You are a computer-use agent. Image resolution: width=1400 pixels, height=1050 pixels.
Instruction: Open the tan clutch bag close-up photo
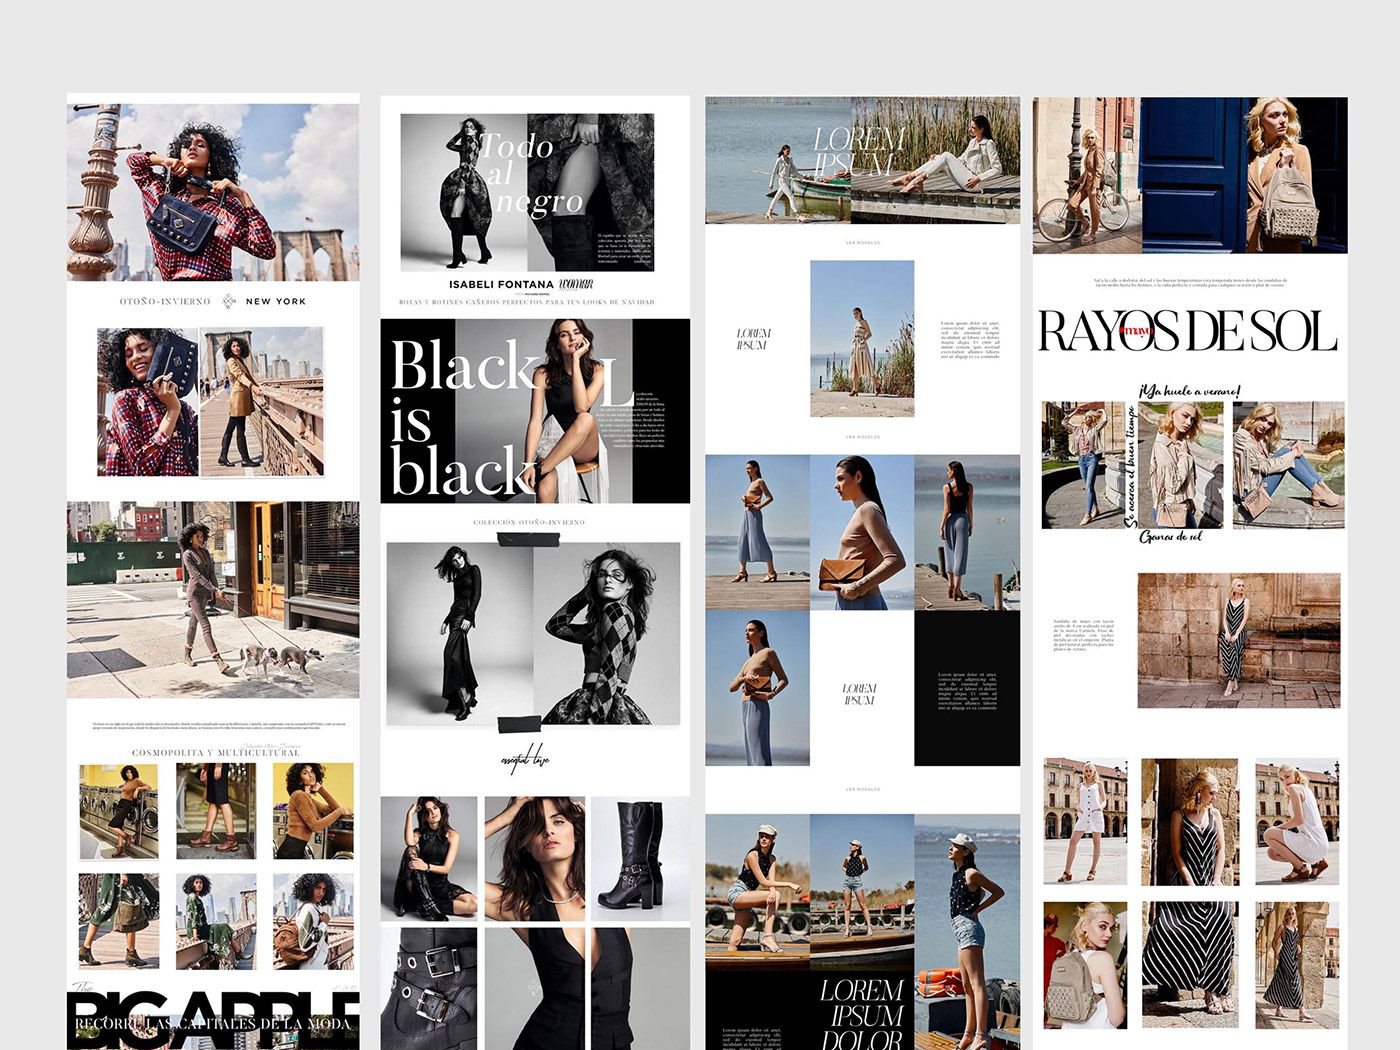(862, 532)
